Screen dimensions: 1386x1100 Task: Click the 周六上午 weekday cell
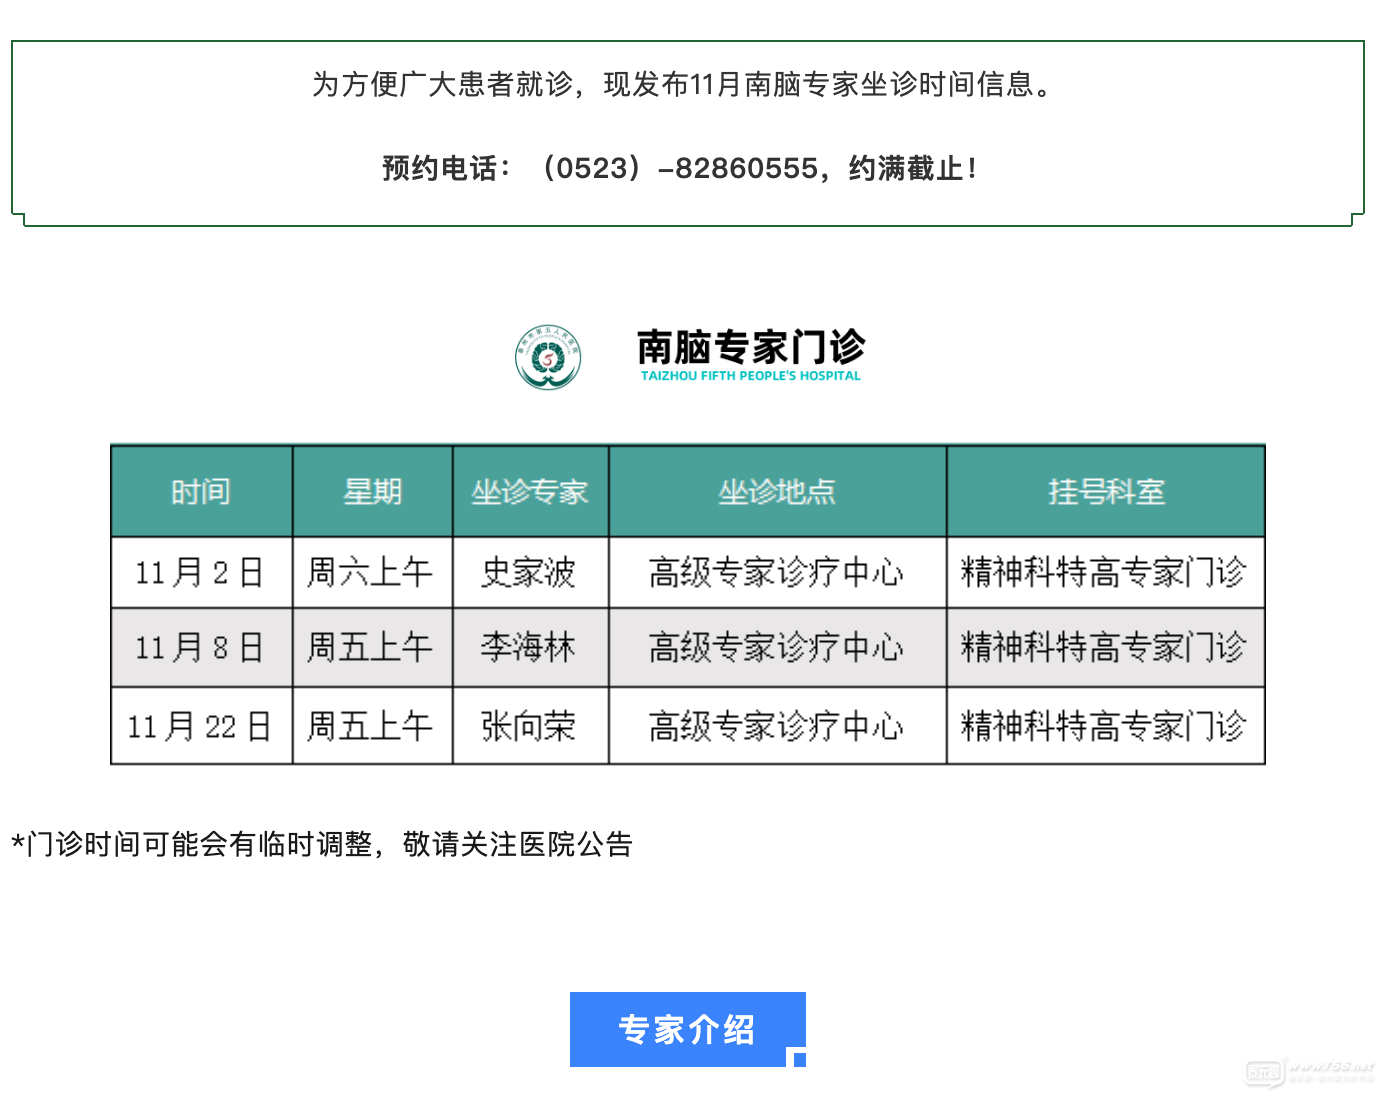(x=370, y=573)
